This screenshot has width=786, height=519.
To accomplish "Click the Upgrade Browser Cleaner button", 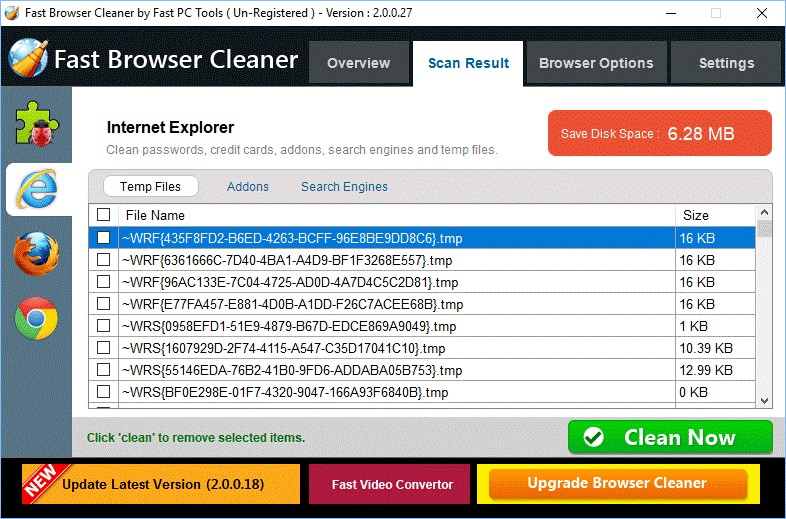I will [618, 483].
